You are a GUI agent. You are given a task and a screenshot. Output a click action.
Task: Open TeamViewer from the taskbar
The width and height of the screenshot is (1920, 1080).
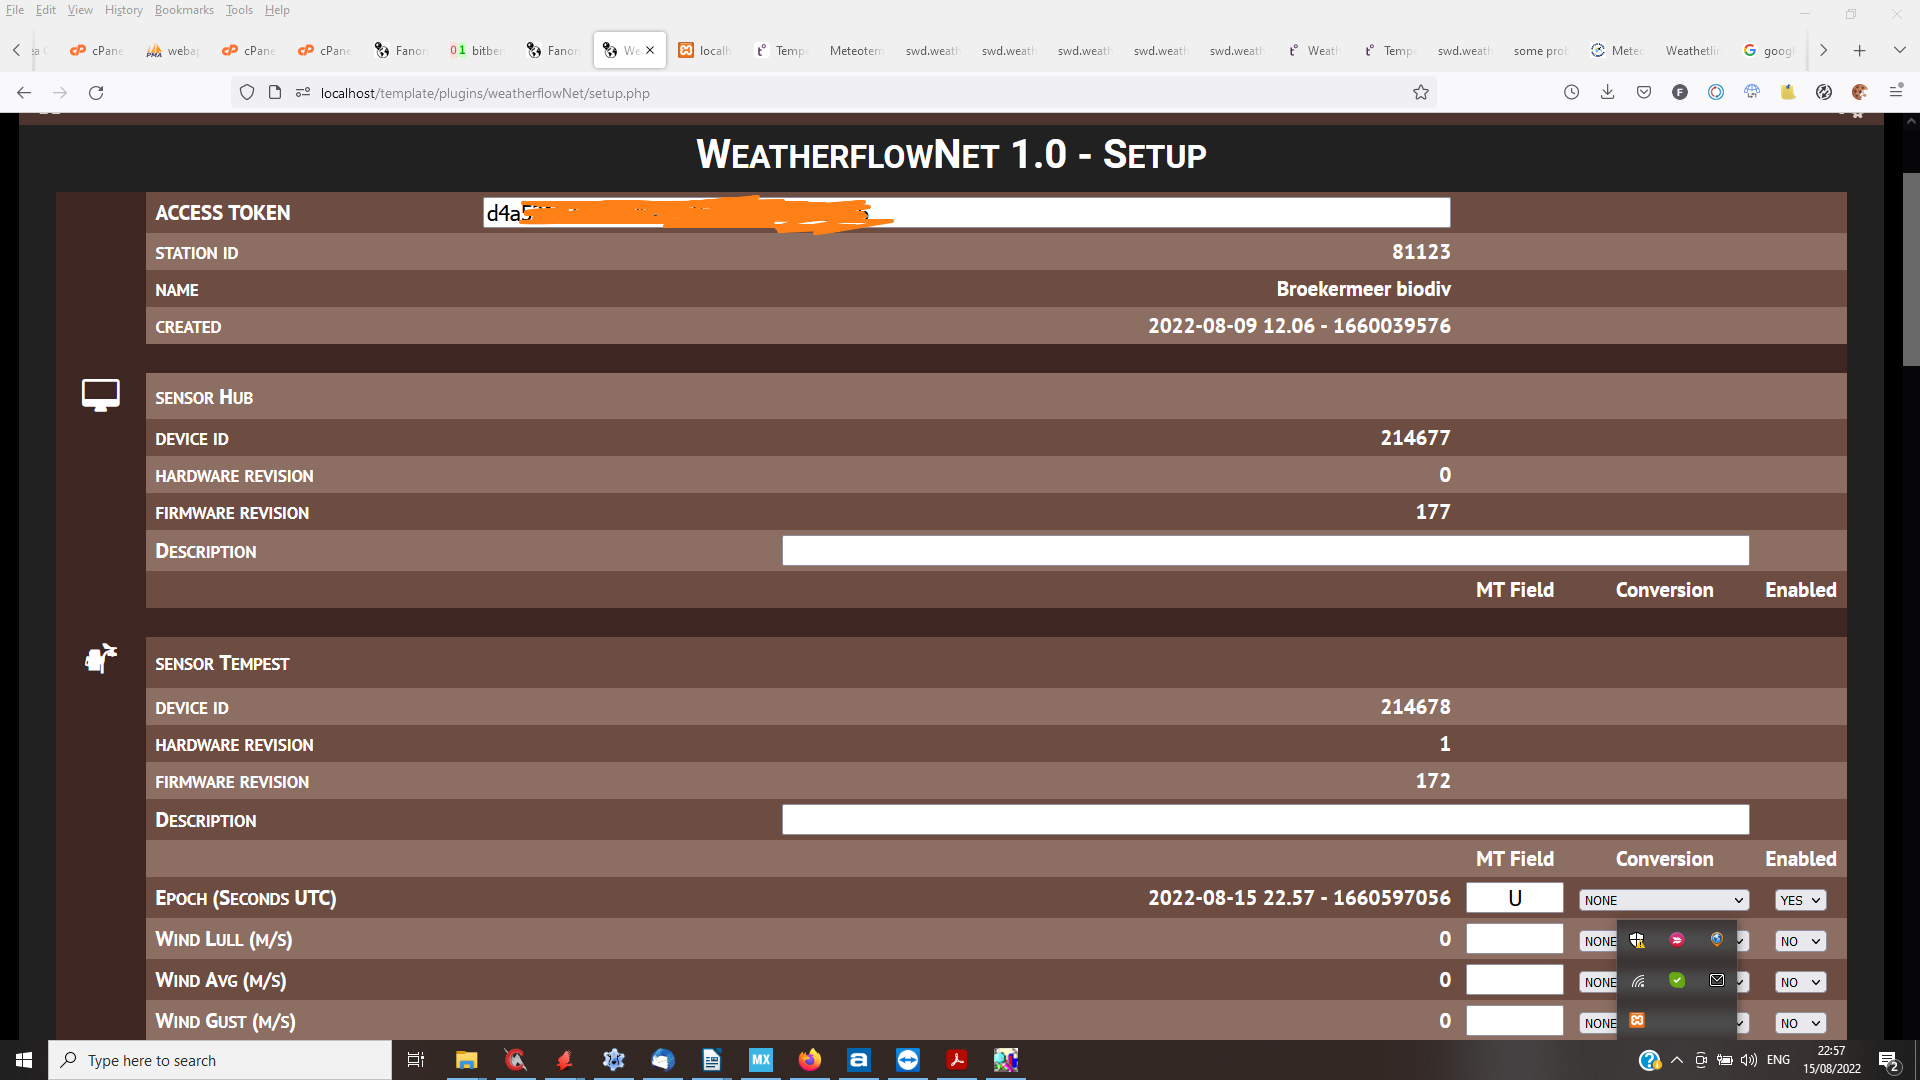[908, 1060]
